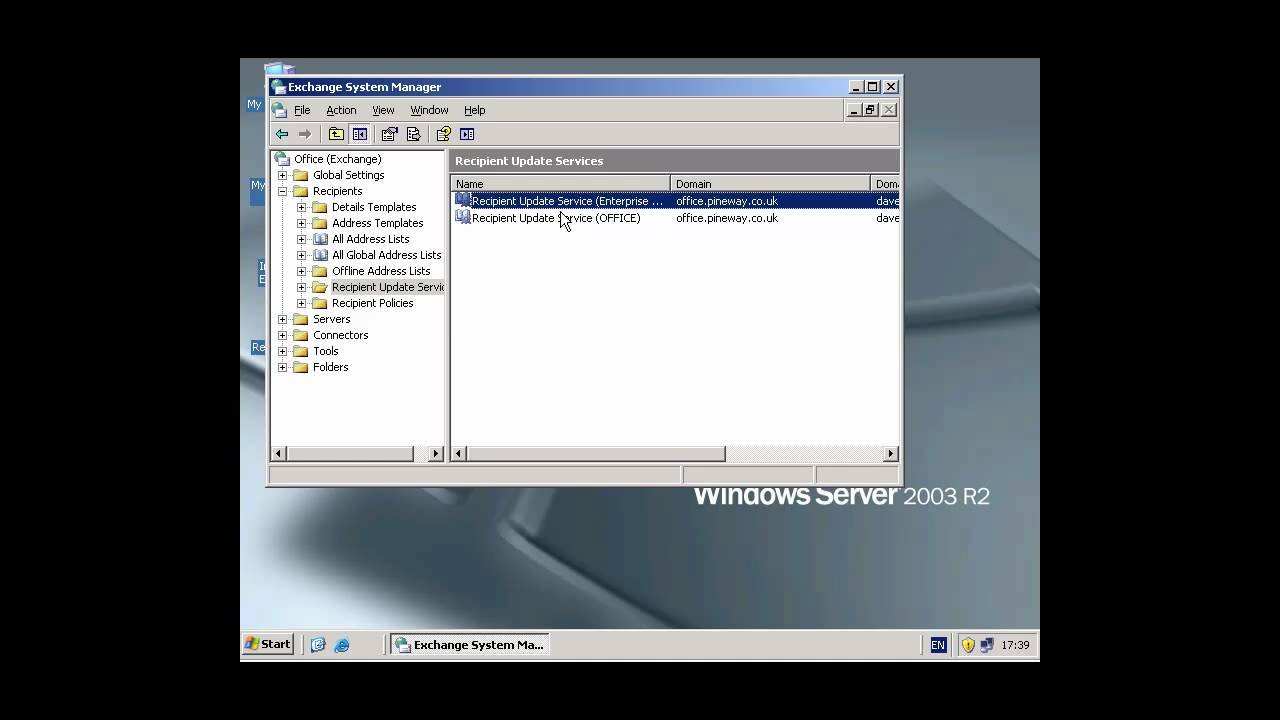Image resolution: width=1280 pixels, height=720 pixels.
Task: Click tree pane scrollbar left arrow
Action: click(279, 454)
